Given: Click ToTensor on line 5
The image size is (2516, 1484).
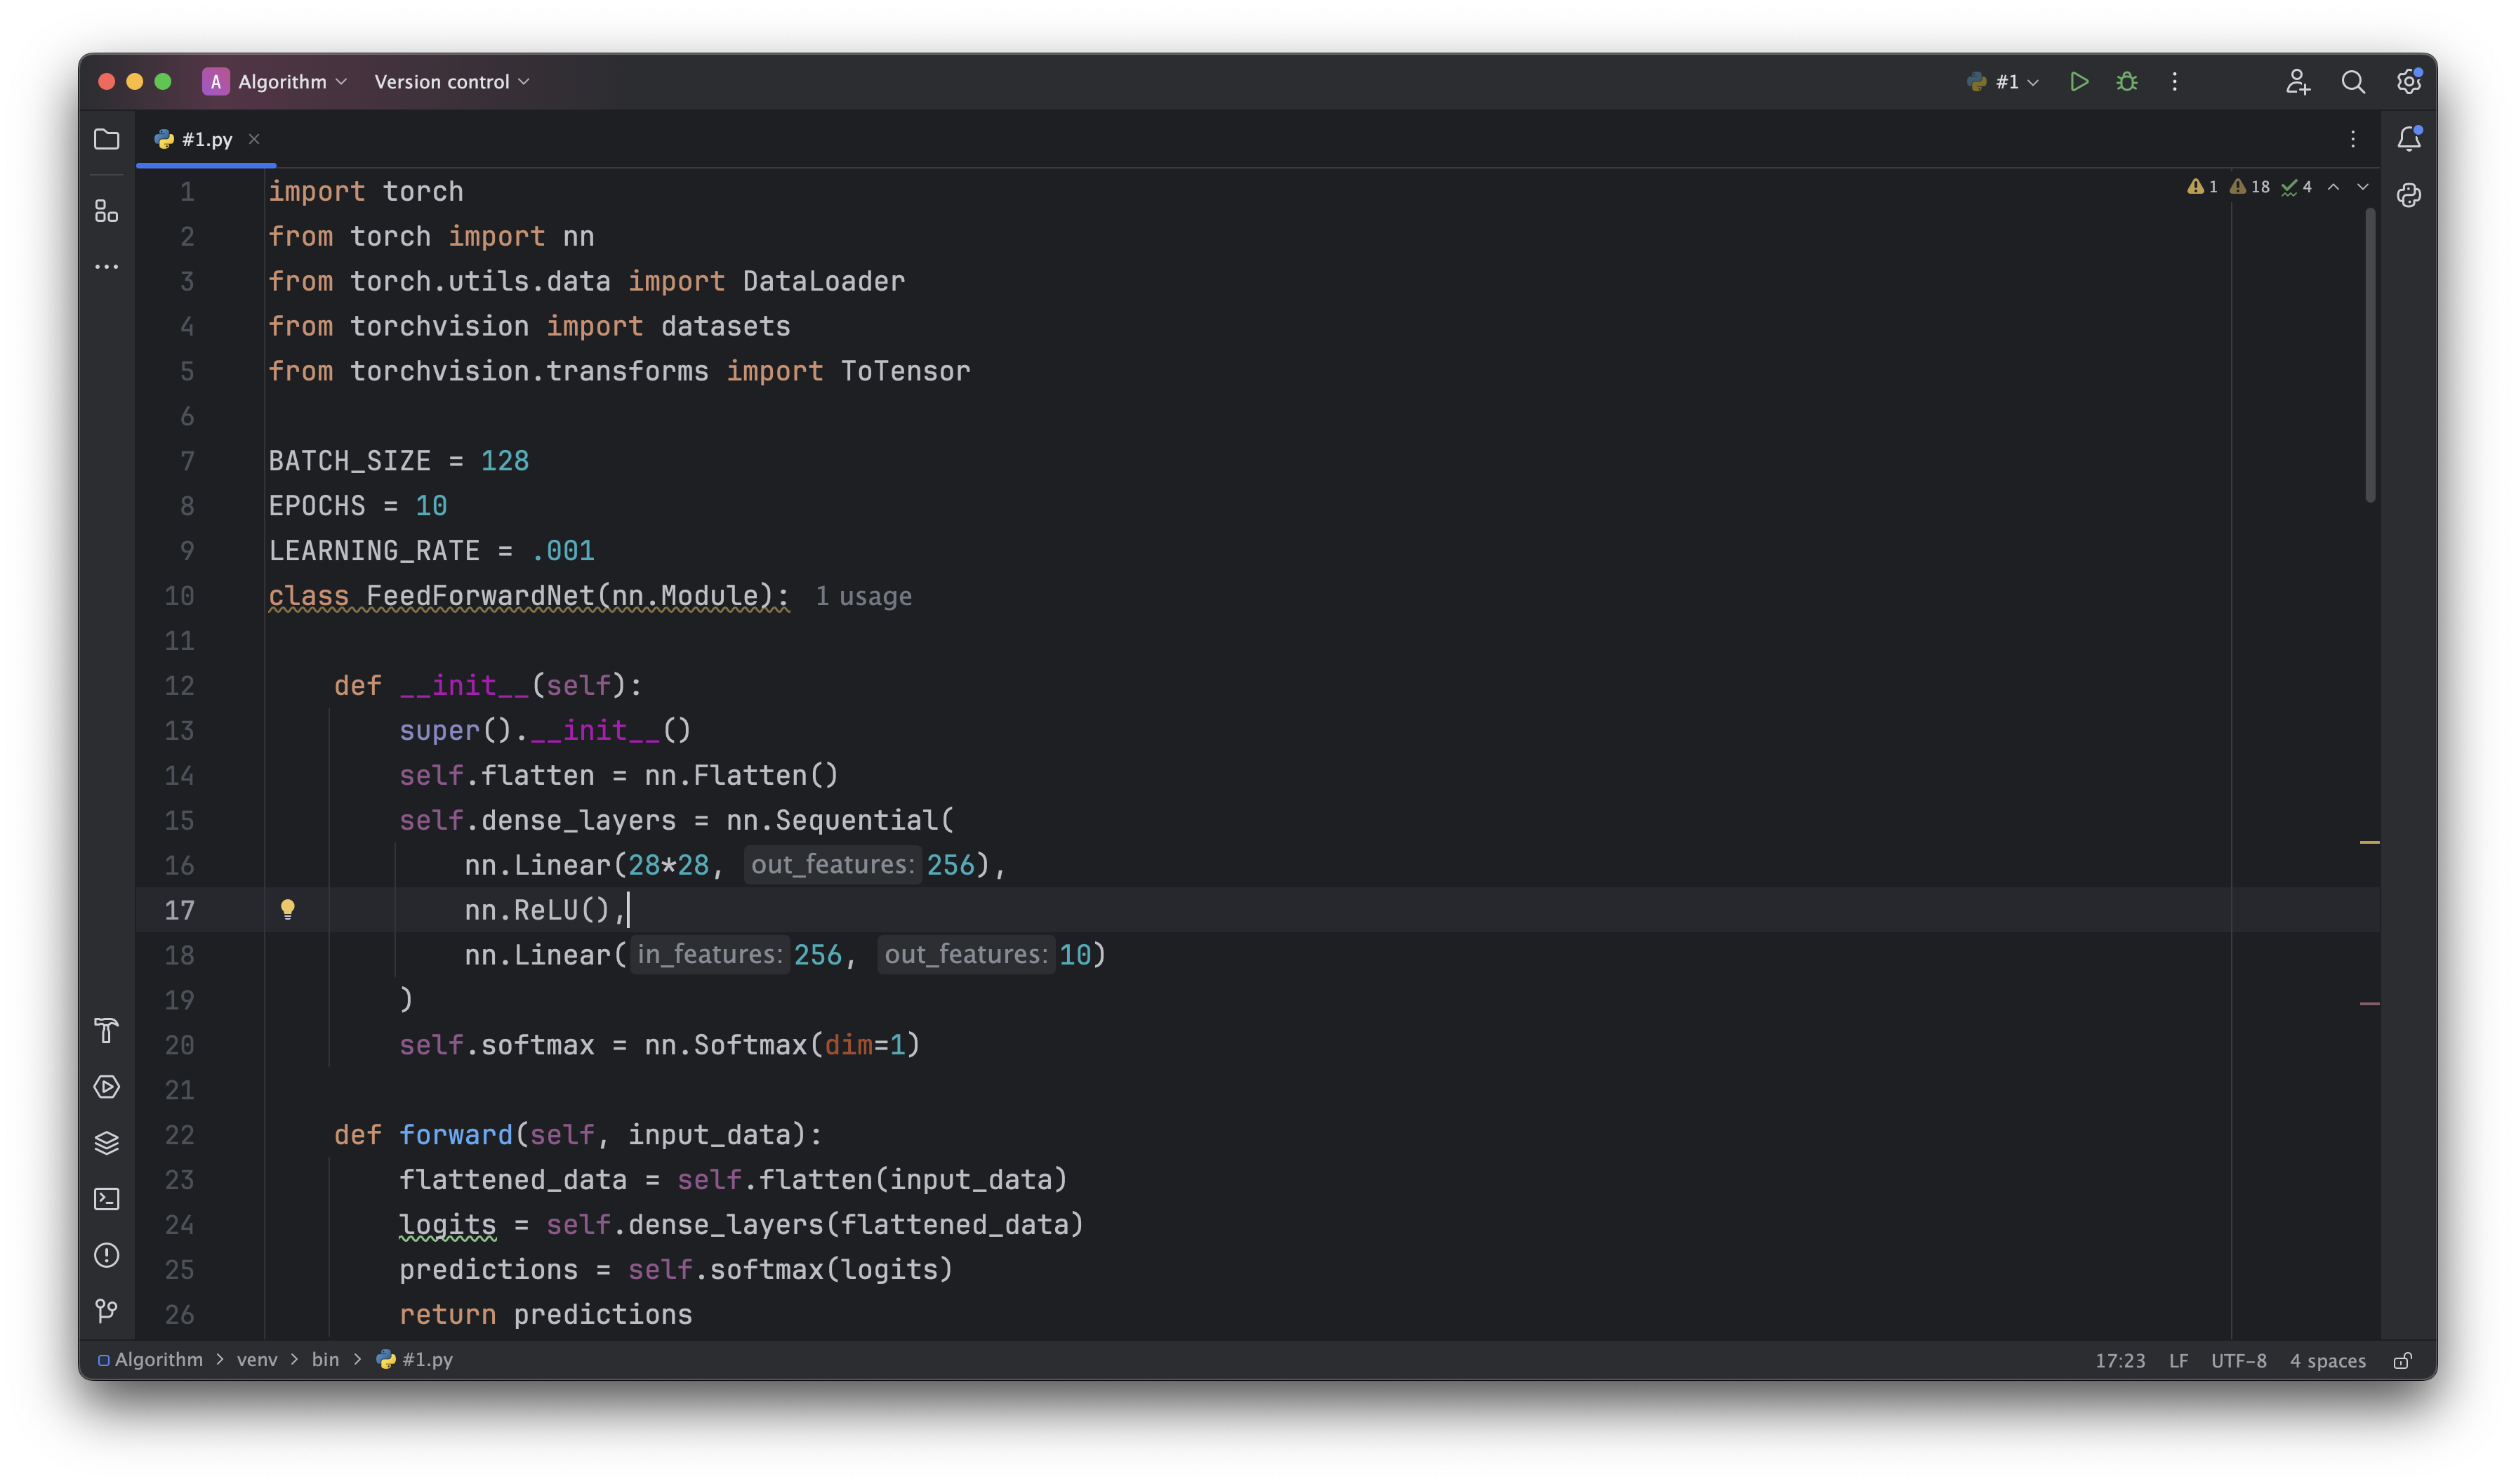Looking at the screenshot, I should pos(905,371).
